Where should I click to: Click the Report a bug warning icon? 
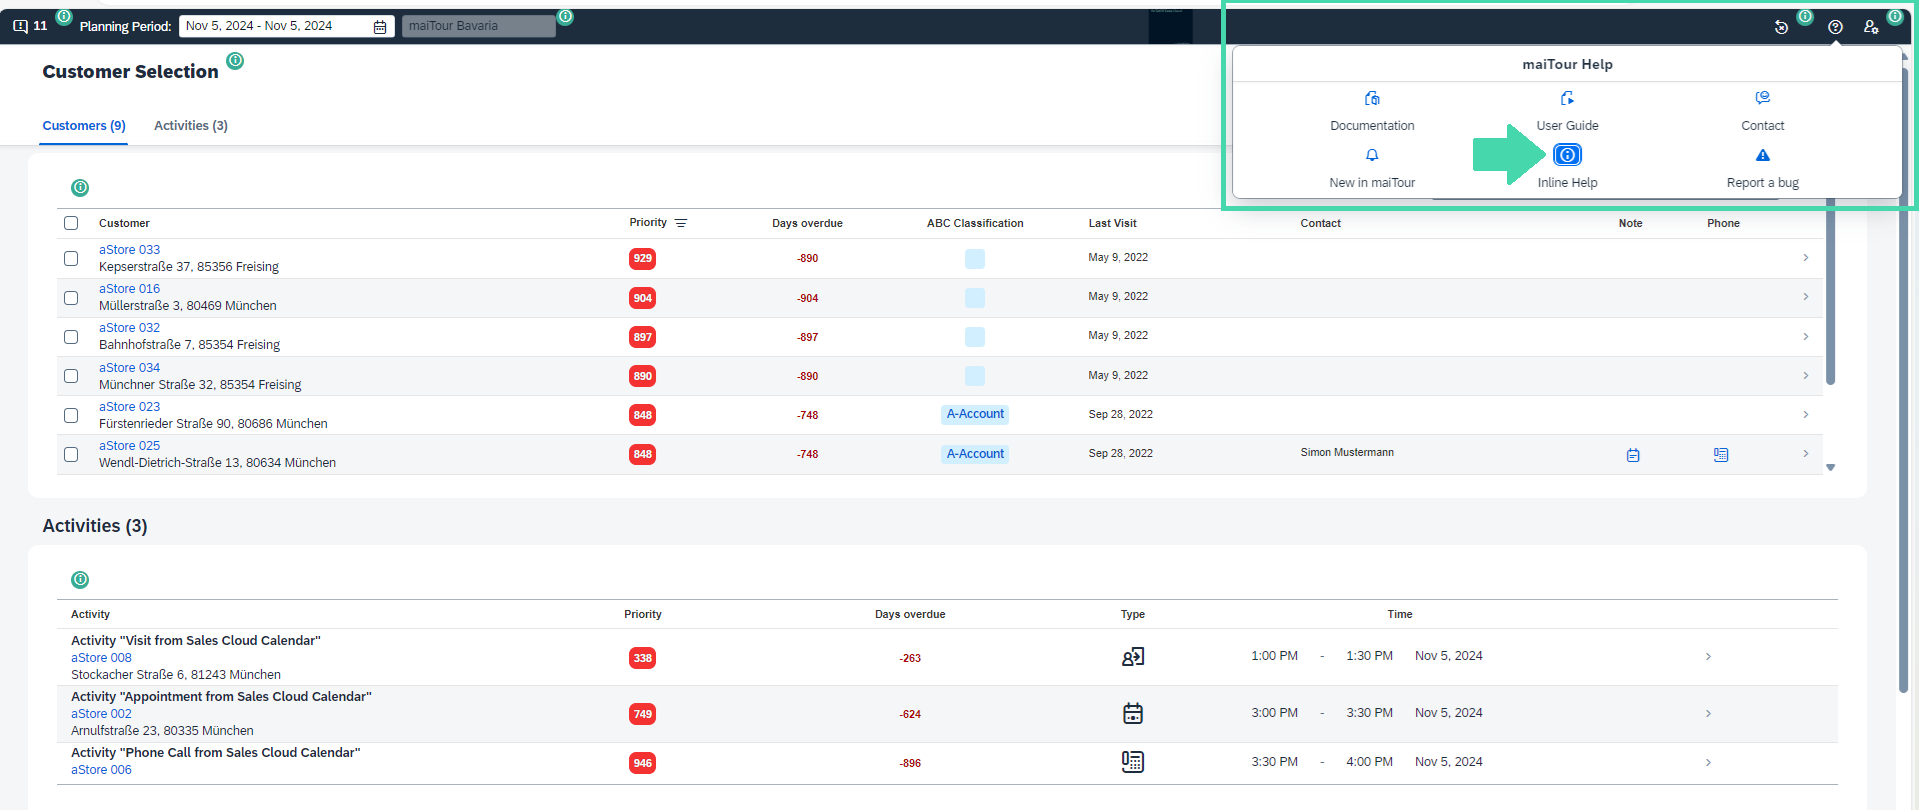1762,155
